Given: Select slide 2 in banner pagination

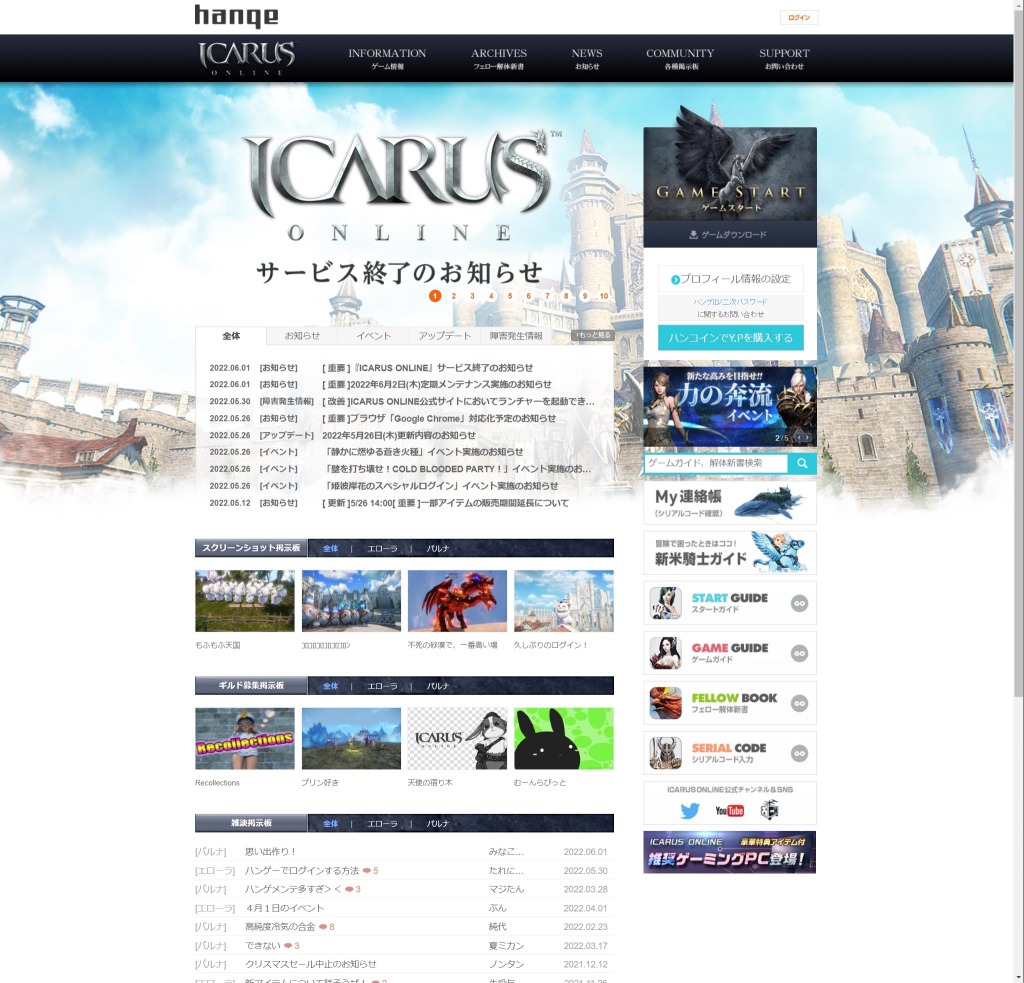Looking at the screenshot, I should pyautogui.click(x=454, y=296).
